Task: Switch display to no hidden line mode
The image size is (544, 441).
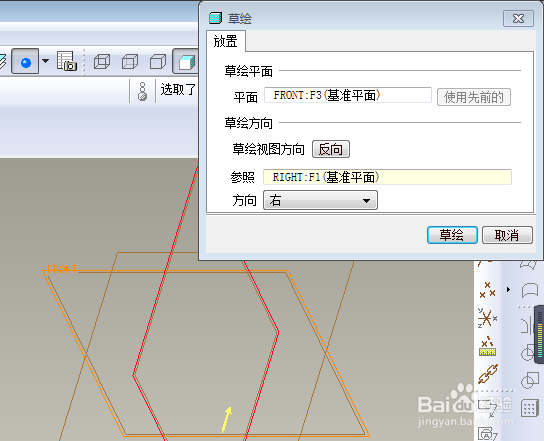Action: point(158,62)
